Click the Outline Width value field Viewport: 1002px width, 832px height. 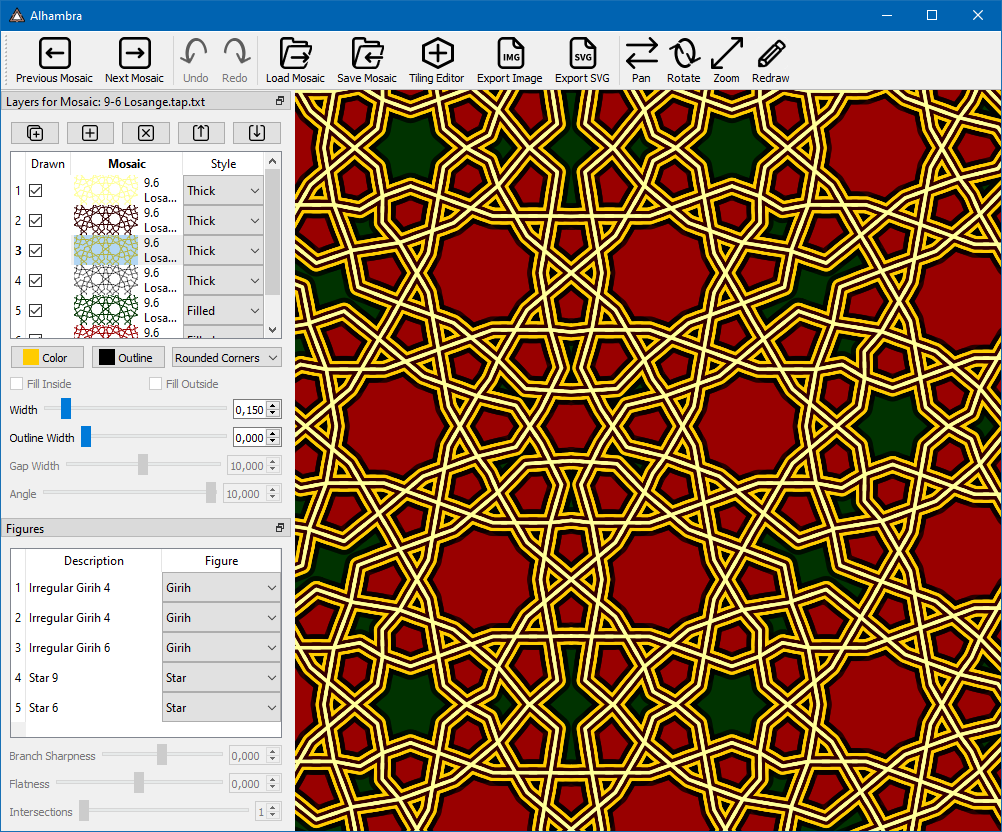point(249,438)
